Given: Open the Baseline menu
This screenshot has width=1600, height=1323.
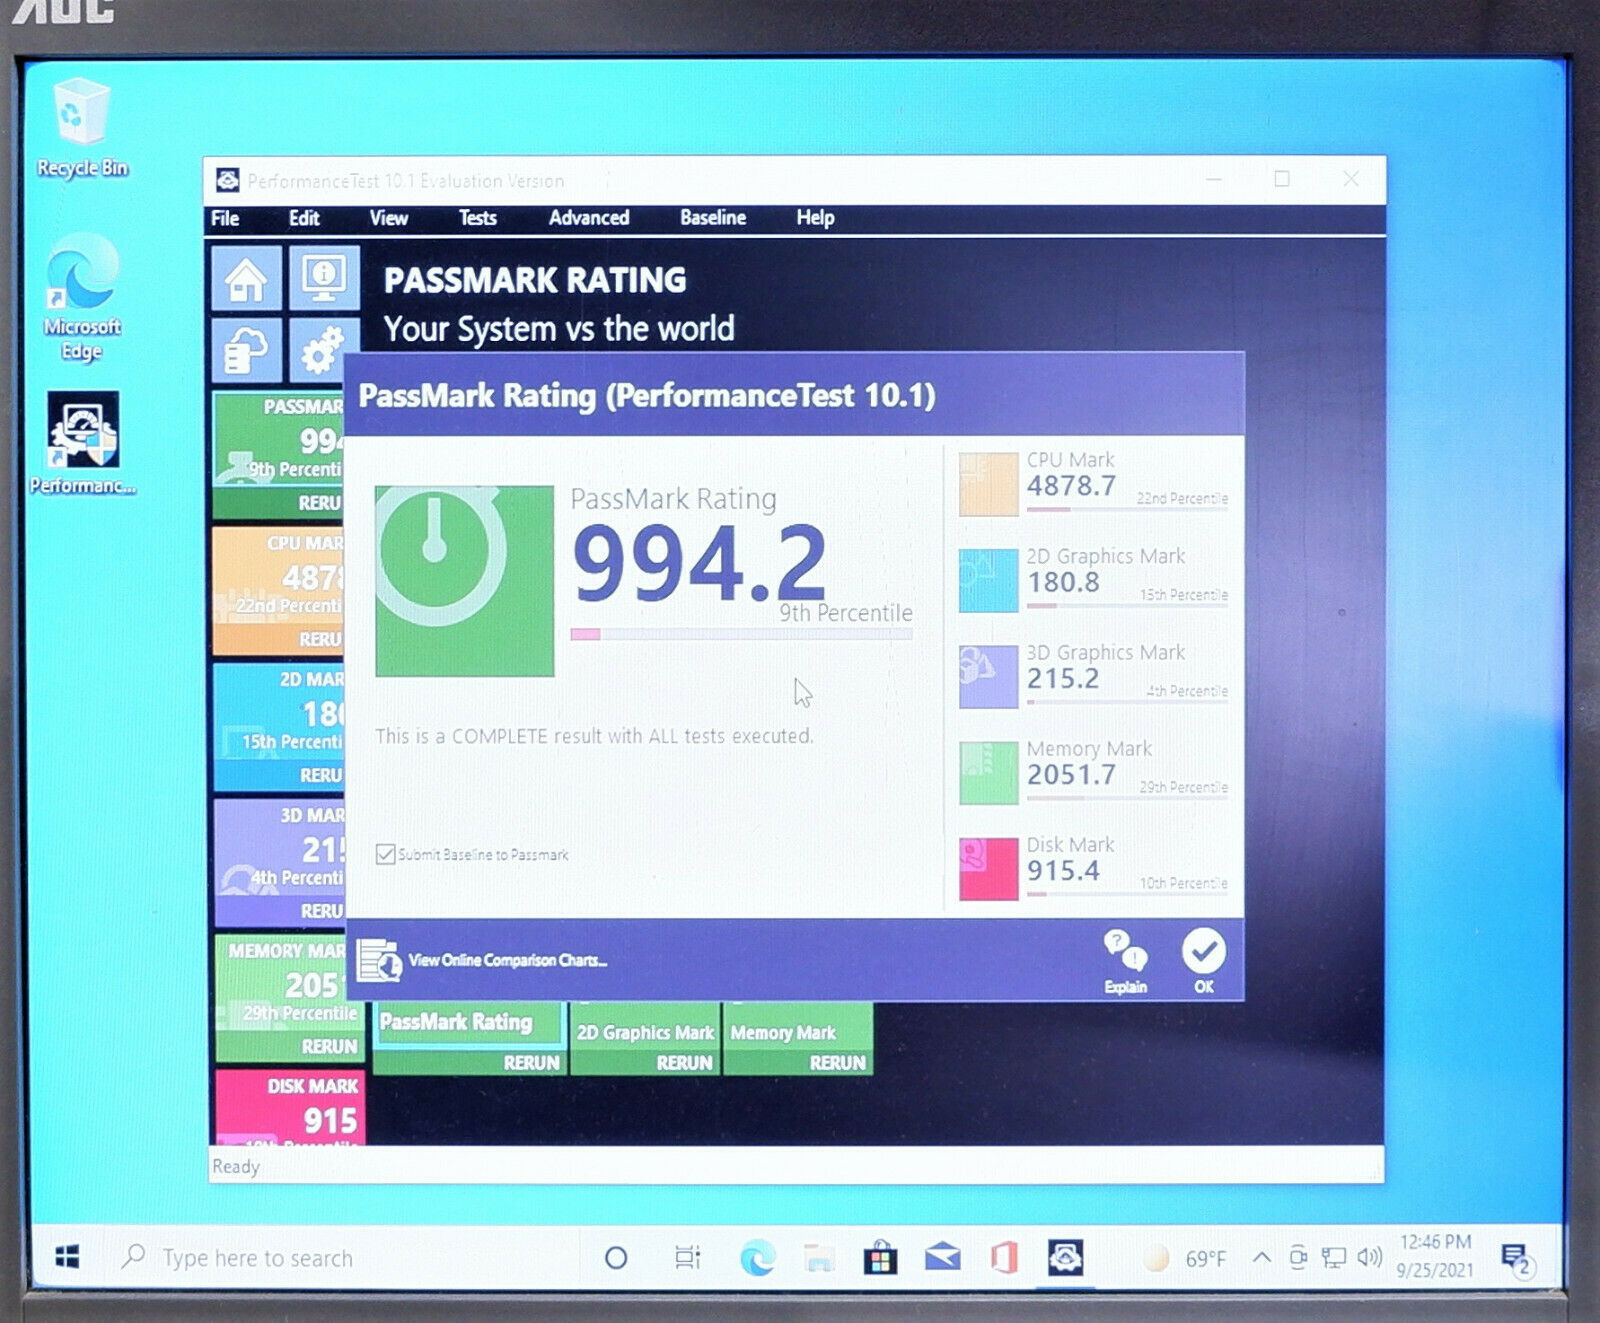Looking at the screenshot, I should pos(713,218).
